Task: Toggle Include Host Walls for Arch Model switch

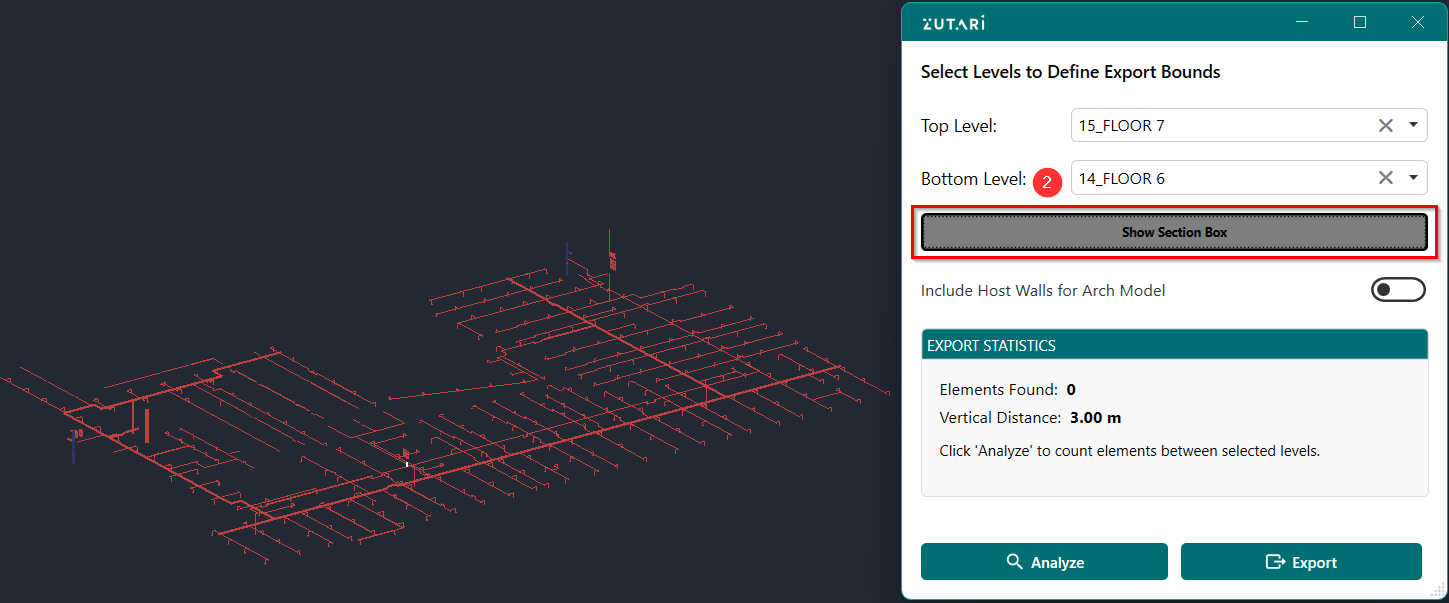Action: pyautogui.click(x=1397, y=290)
